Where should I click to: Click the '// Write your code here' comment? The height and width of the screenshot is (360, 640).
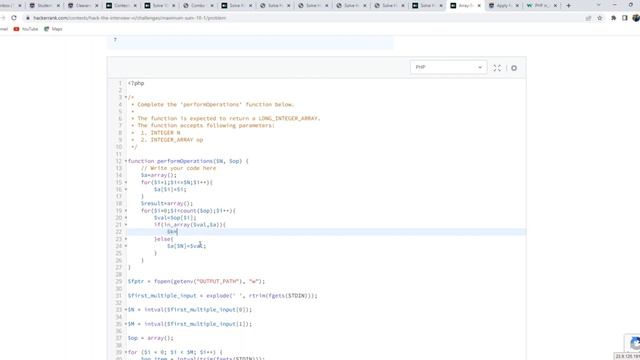tap(178, 168)
